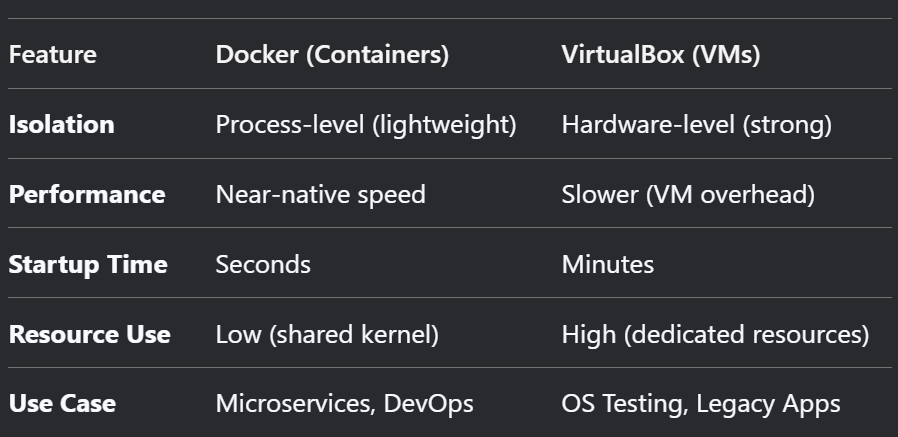Viewport: 898px width, 437px height.
Task: Click the Slower (VM overhead) cell
Action: pyautogui.click(x=688, y=195)
